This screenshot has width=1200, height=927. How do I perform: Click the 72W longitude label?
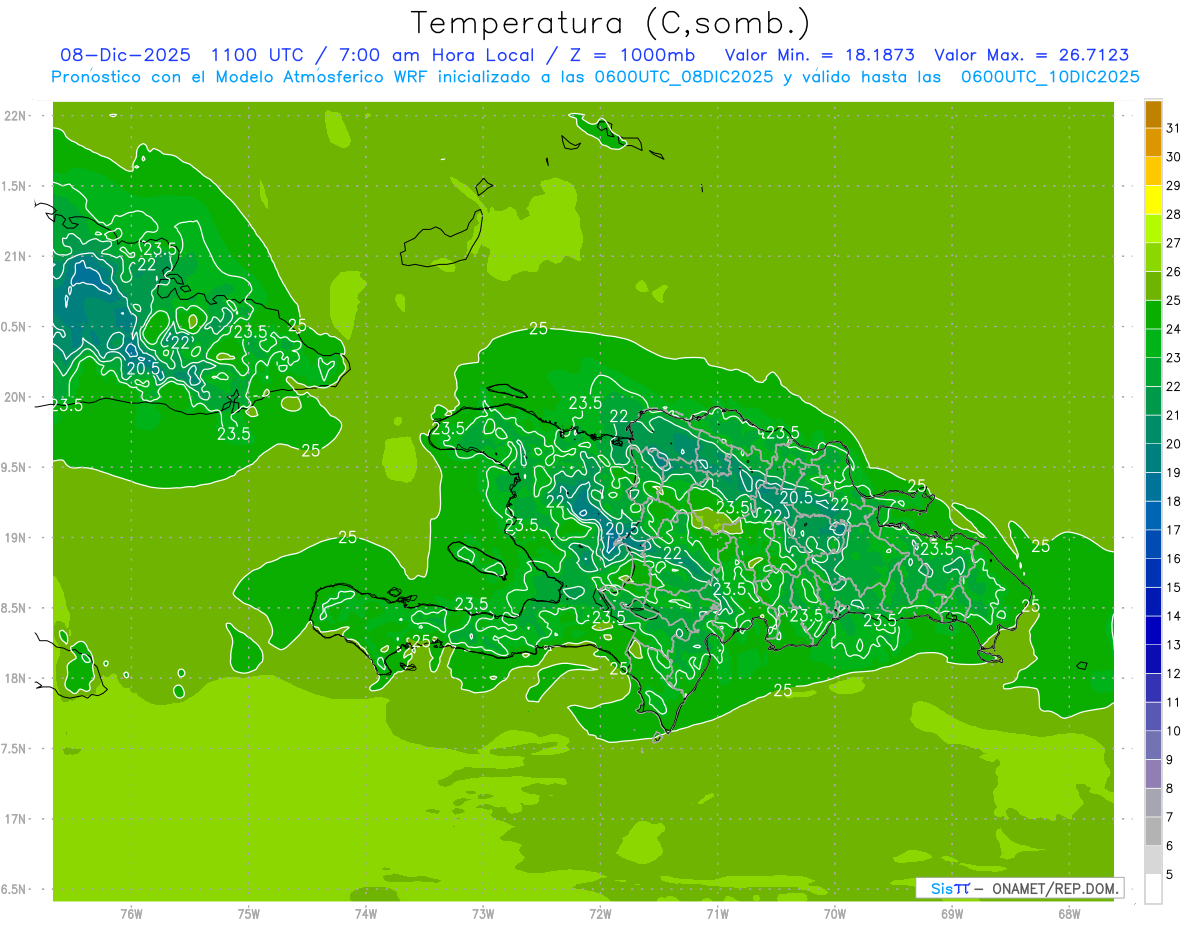tap(600, 913)
